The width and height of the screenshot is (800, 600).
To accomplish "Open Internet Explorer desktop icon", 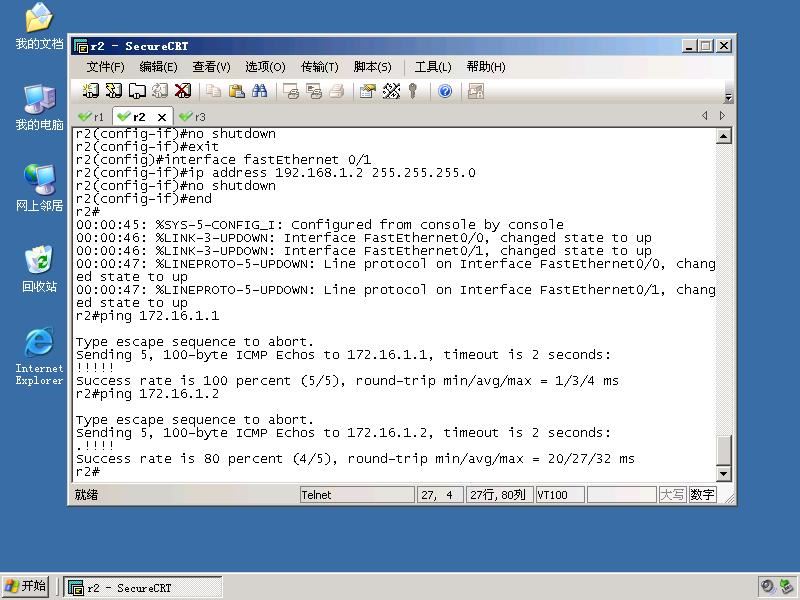I will (39, 356).
